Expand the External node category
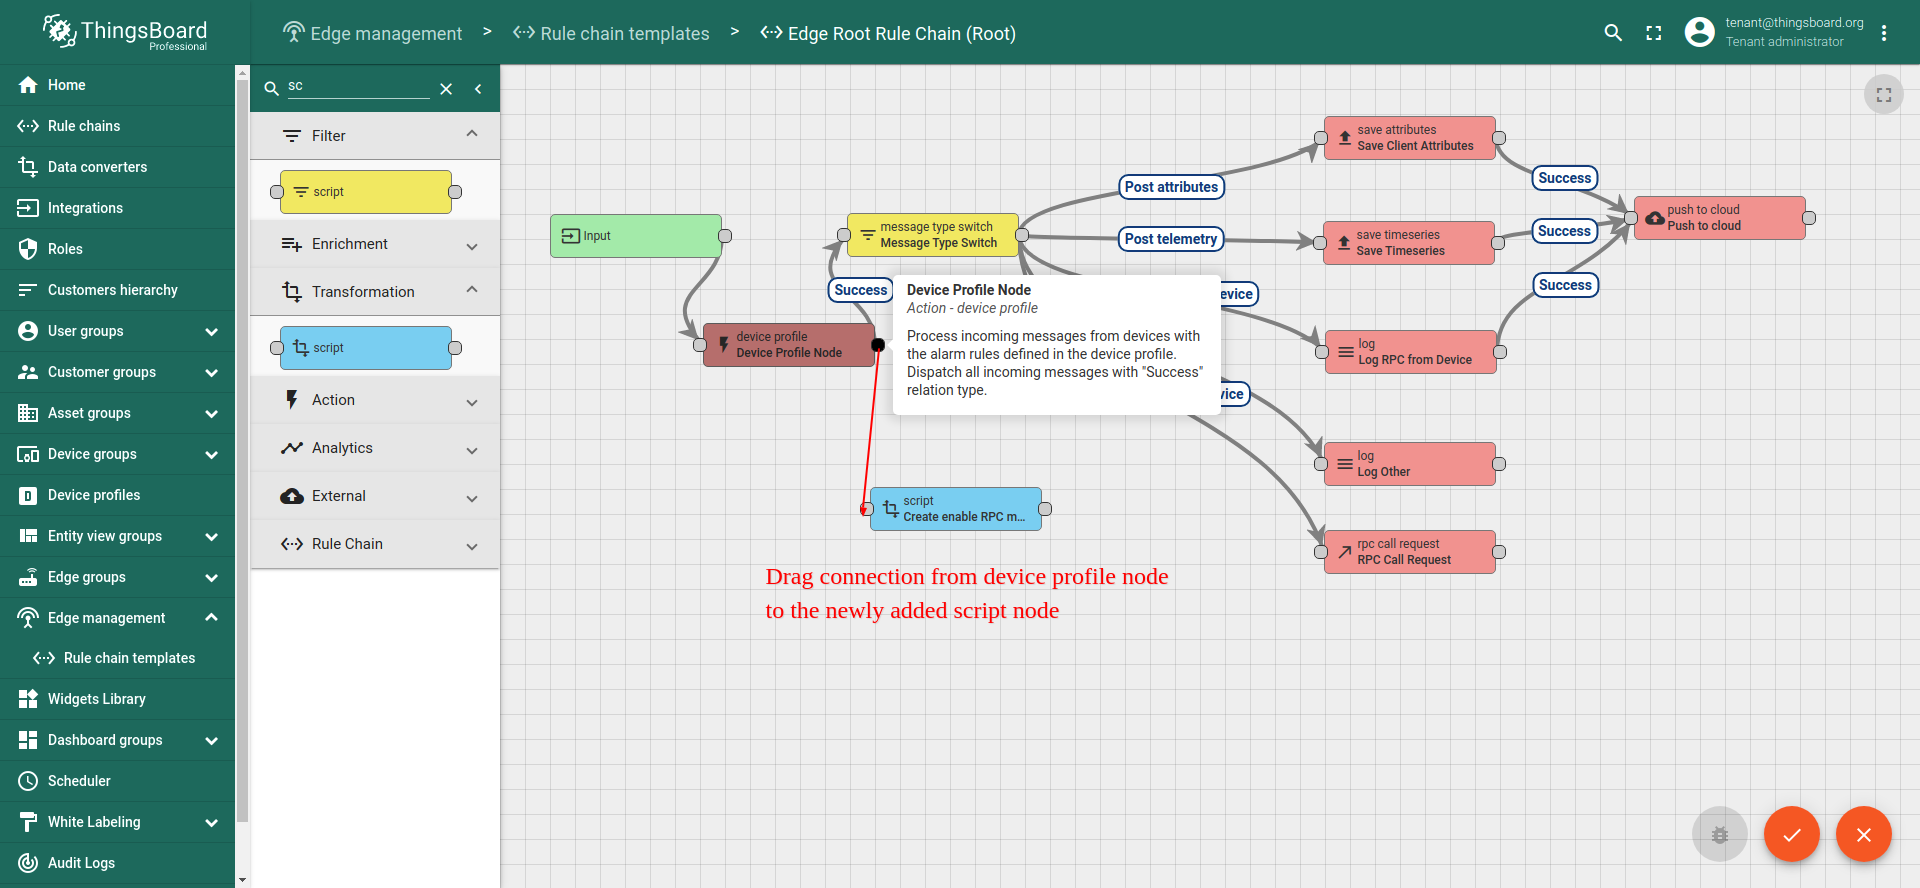 (x=375, y=496)
